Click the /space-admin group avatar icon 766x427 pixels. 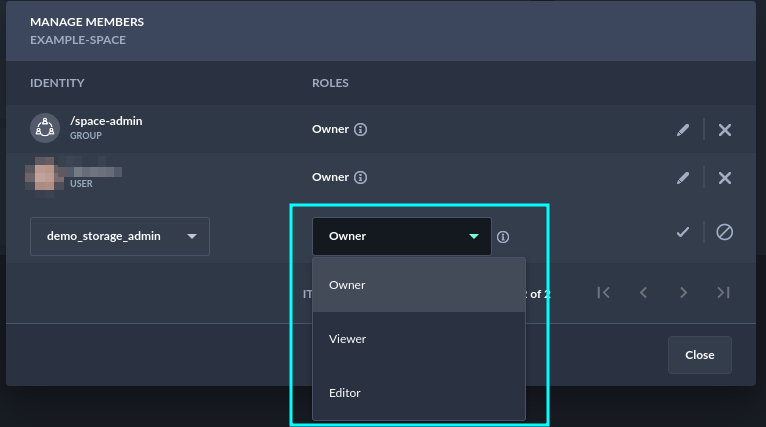(45, 127)
